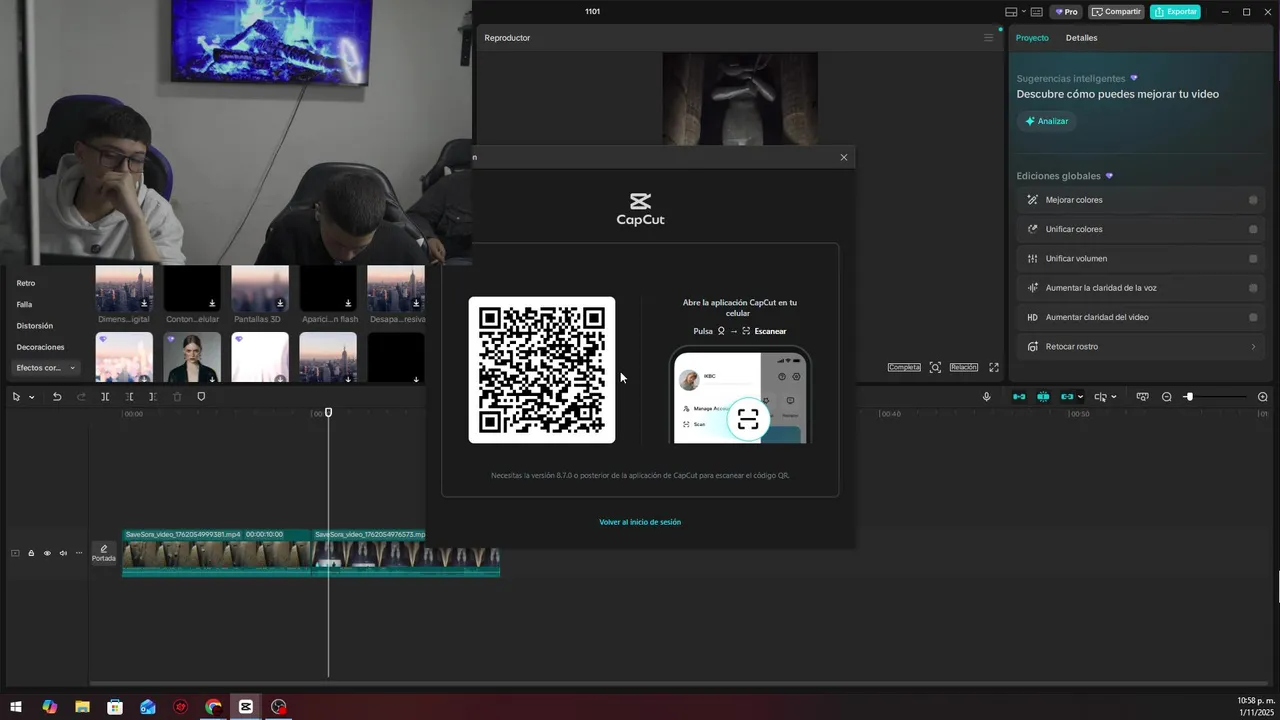Click the keyboard shortcuts icon in title bar
The image size is (1280, 720).
pos(1036,12)
